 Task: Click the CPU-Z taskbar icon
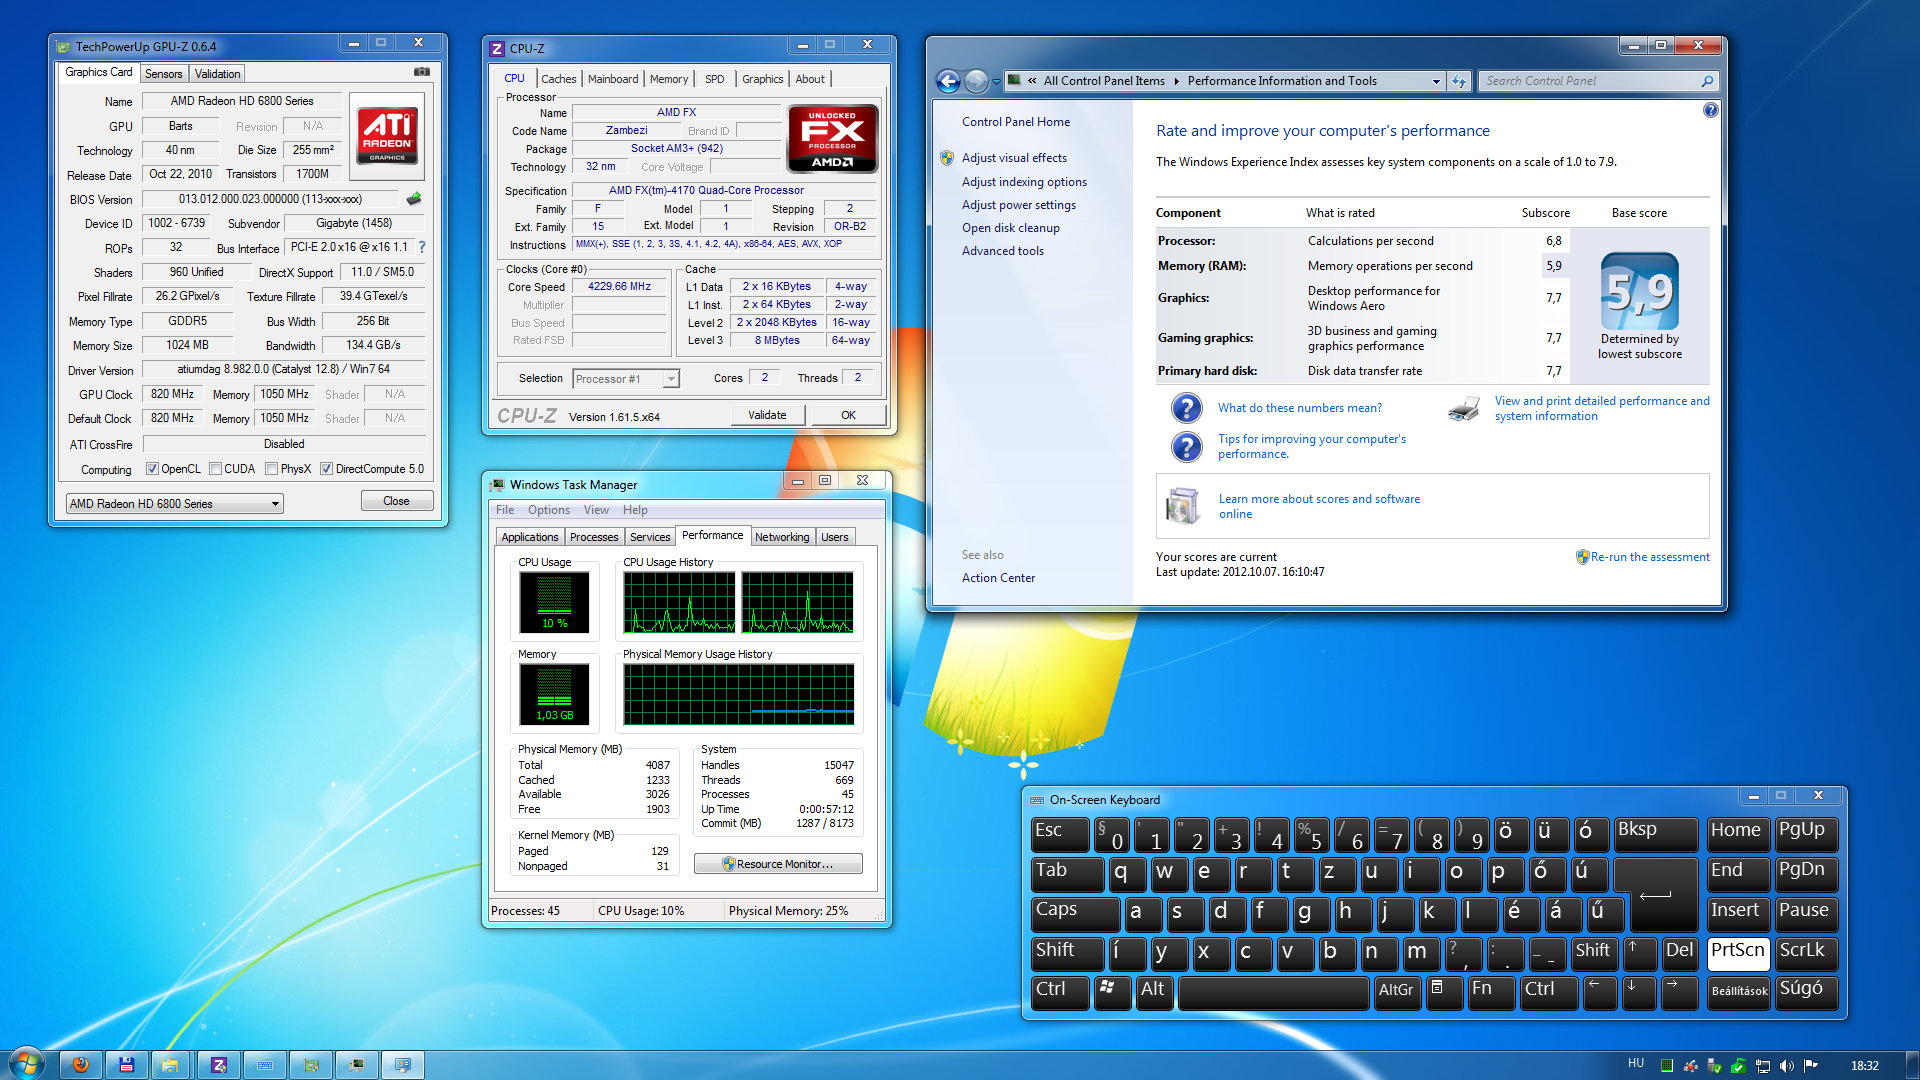(219, 1065)
